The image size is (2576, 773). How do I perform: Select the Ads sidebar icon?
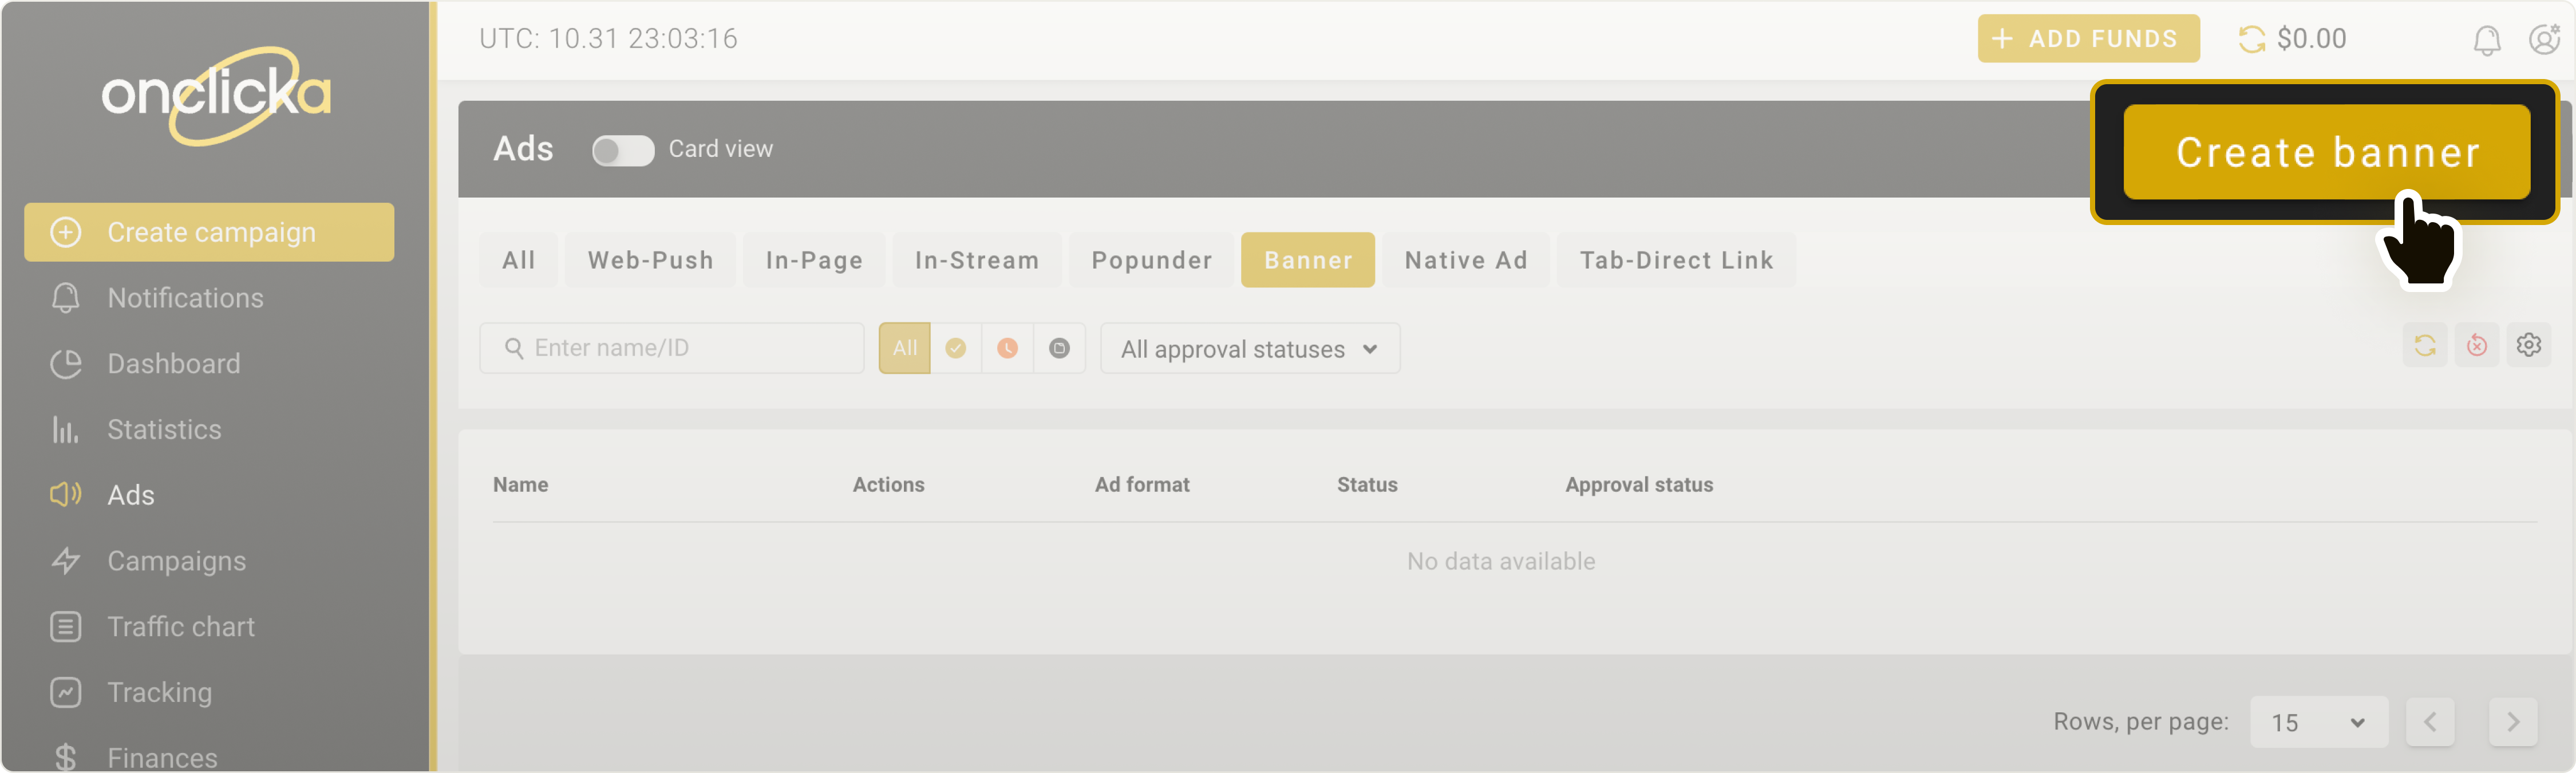click(x=64, y=494)
